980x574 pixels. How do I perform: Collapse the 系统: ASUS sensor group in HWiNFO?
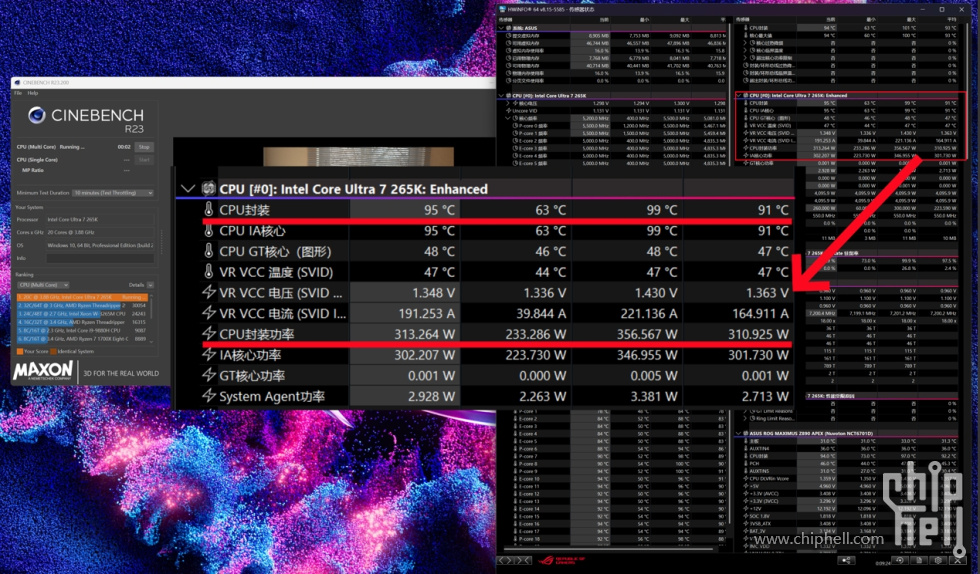pyautogui.click(x=502, y=28)
